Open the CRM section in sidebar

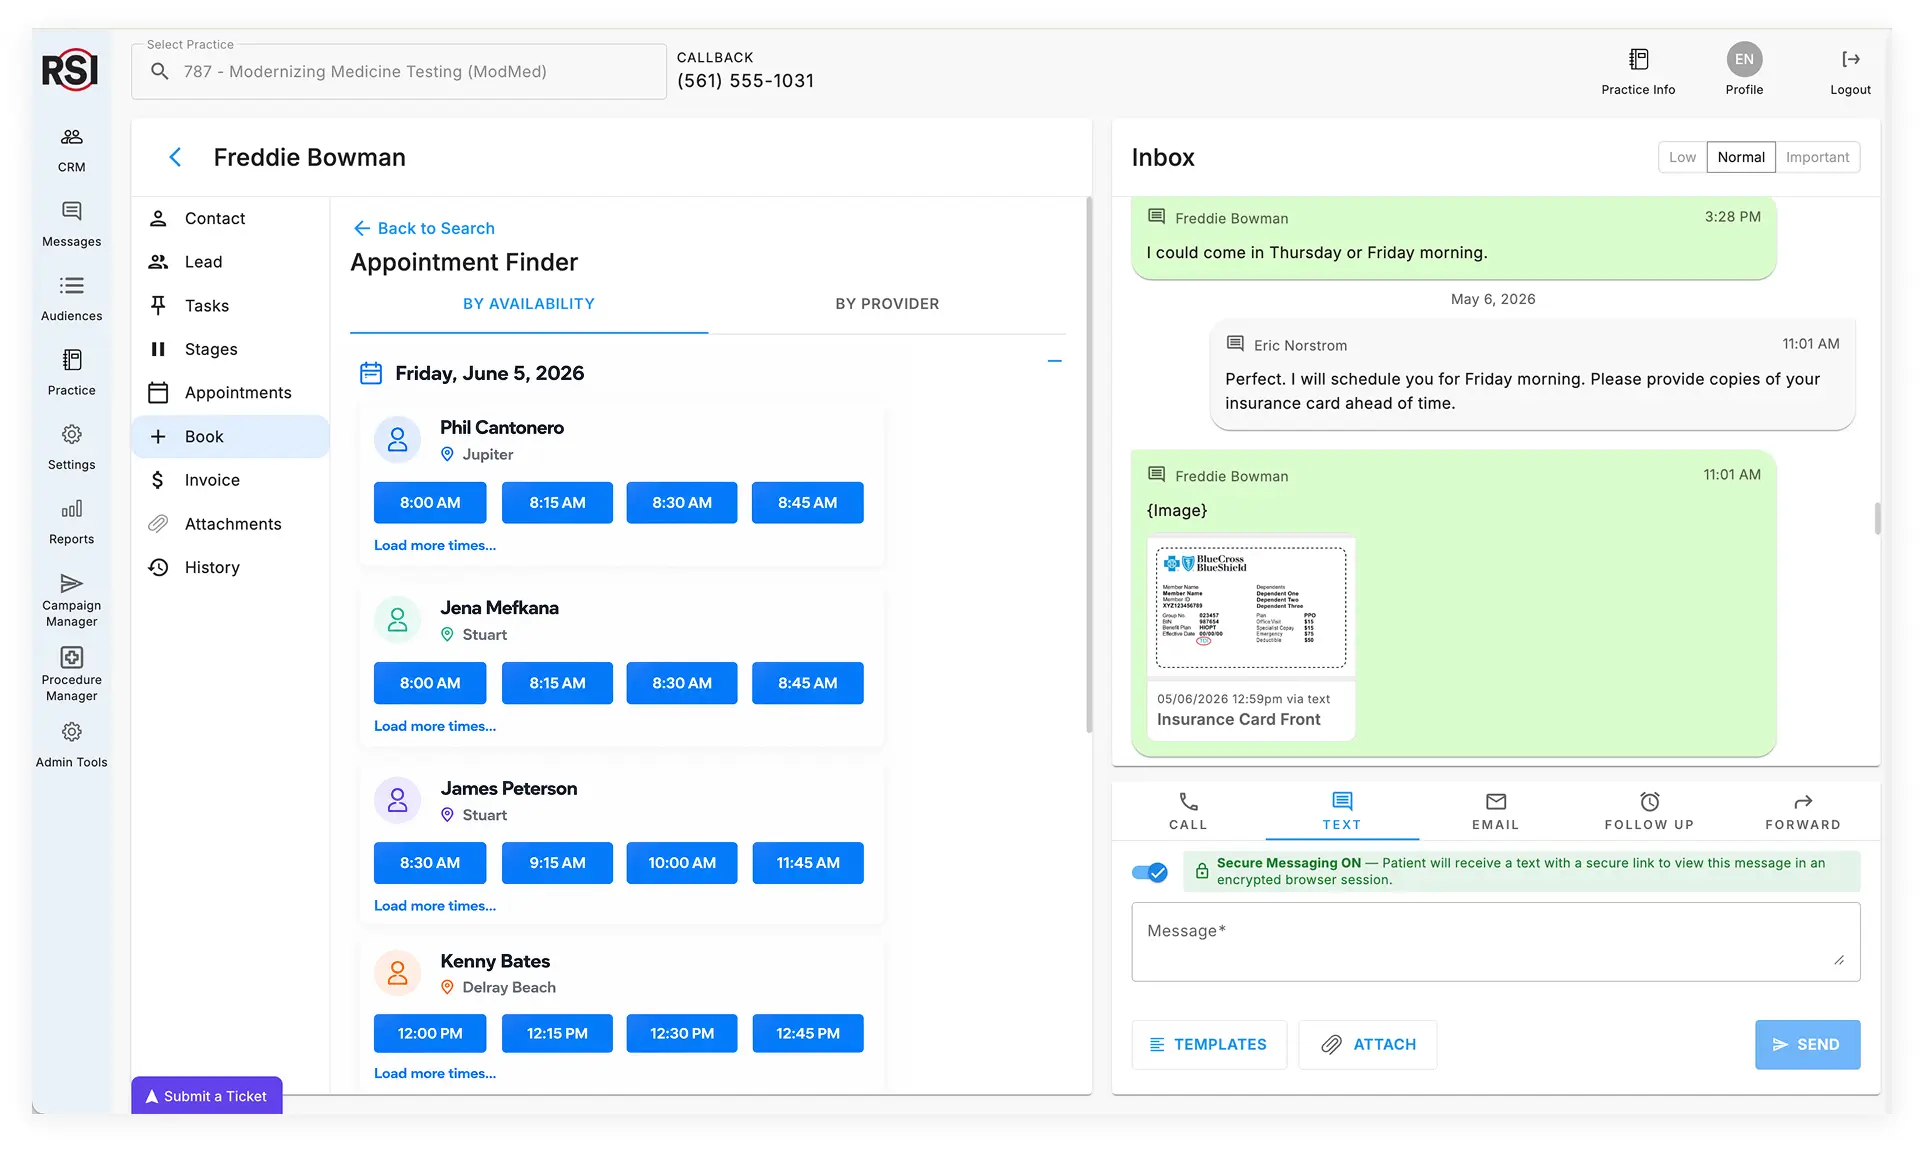71,150
